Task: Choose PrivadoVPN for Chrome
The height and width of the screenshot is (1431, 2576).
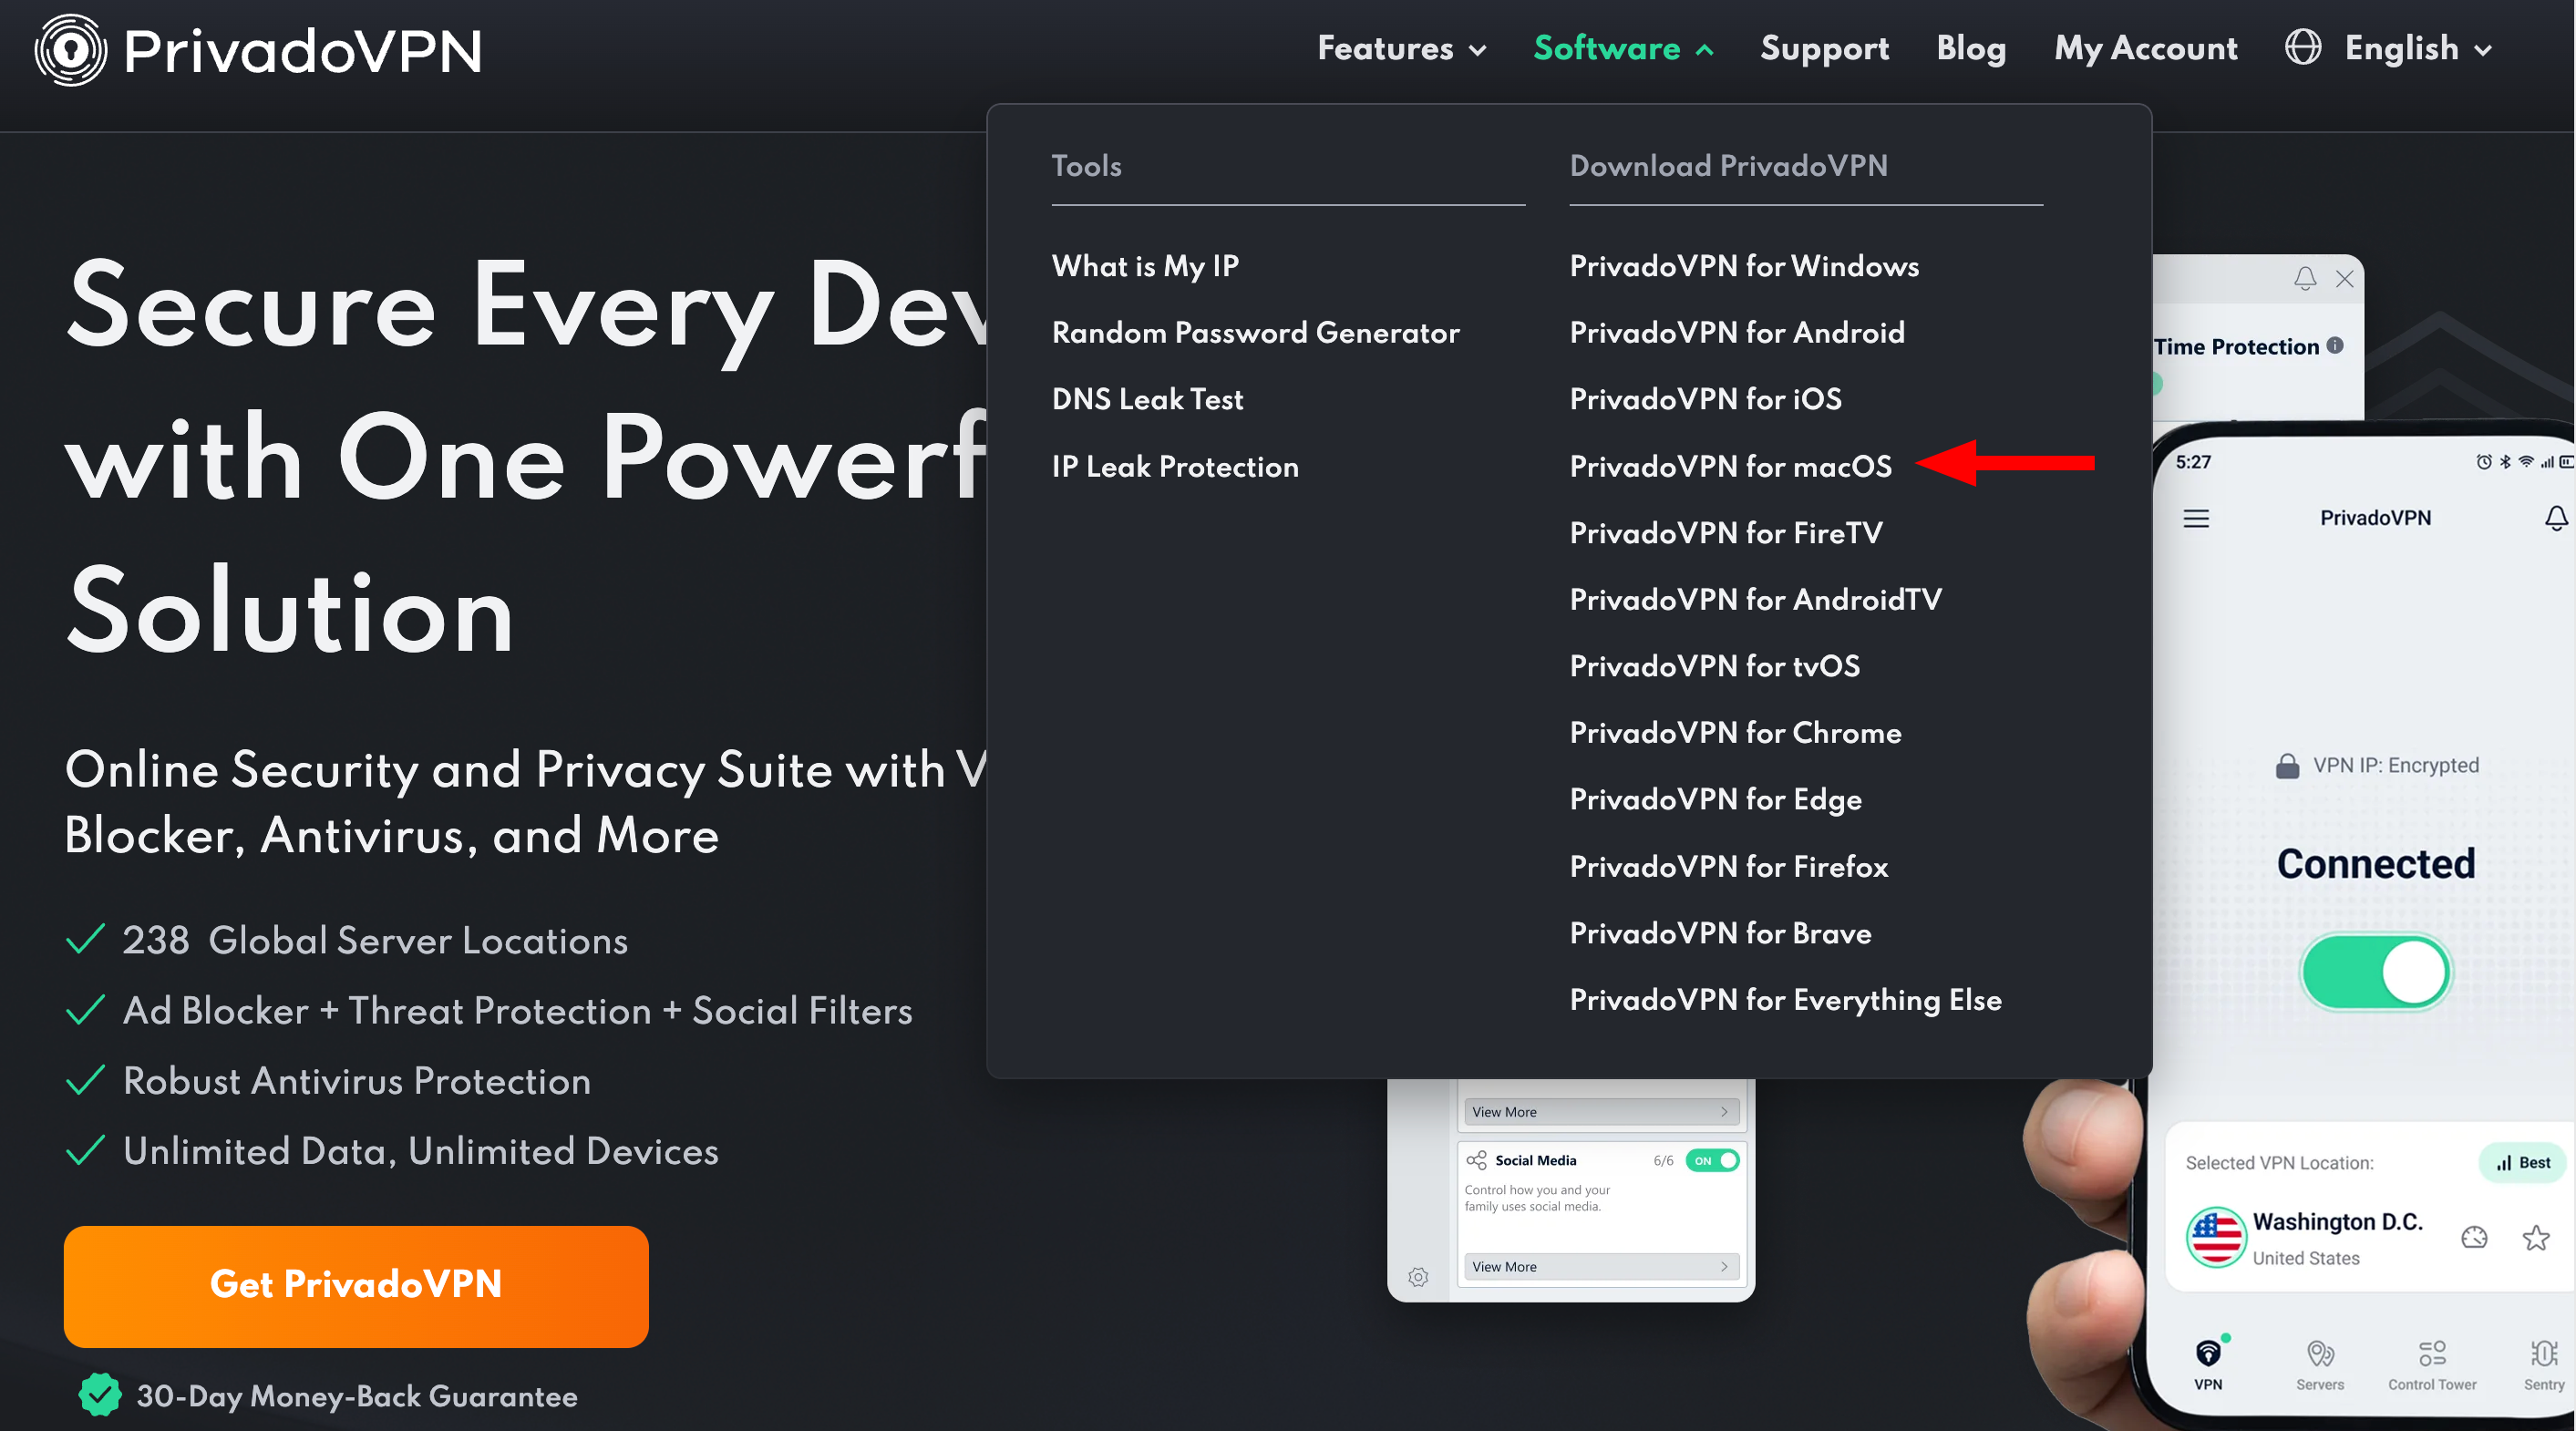Action: point(1735,733)
